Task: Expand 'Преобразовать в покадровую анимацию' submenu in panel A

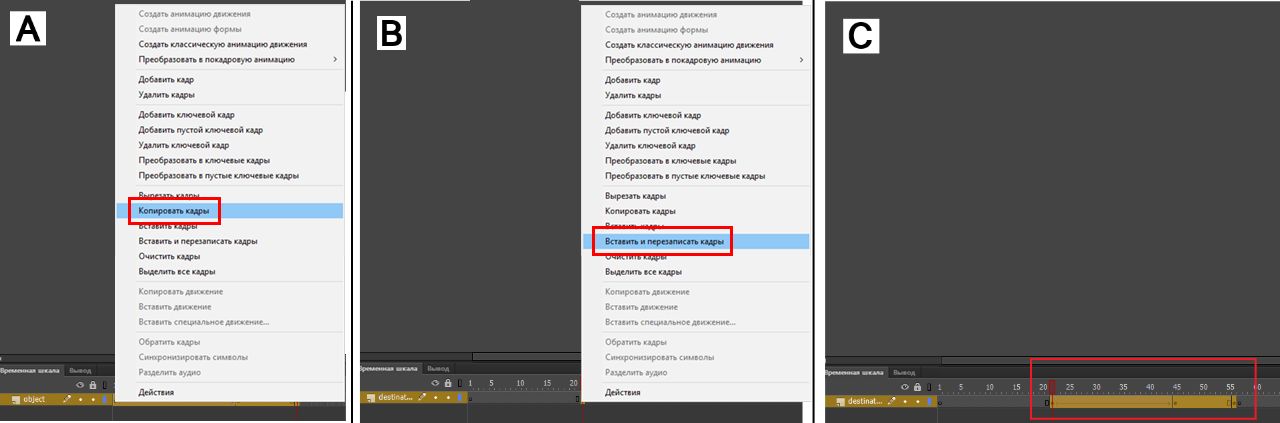Action: [230, 60]
